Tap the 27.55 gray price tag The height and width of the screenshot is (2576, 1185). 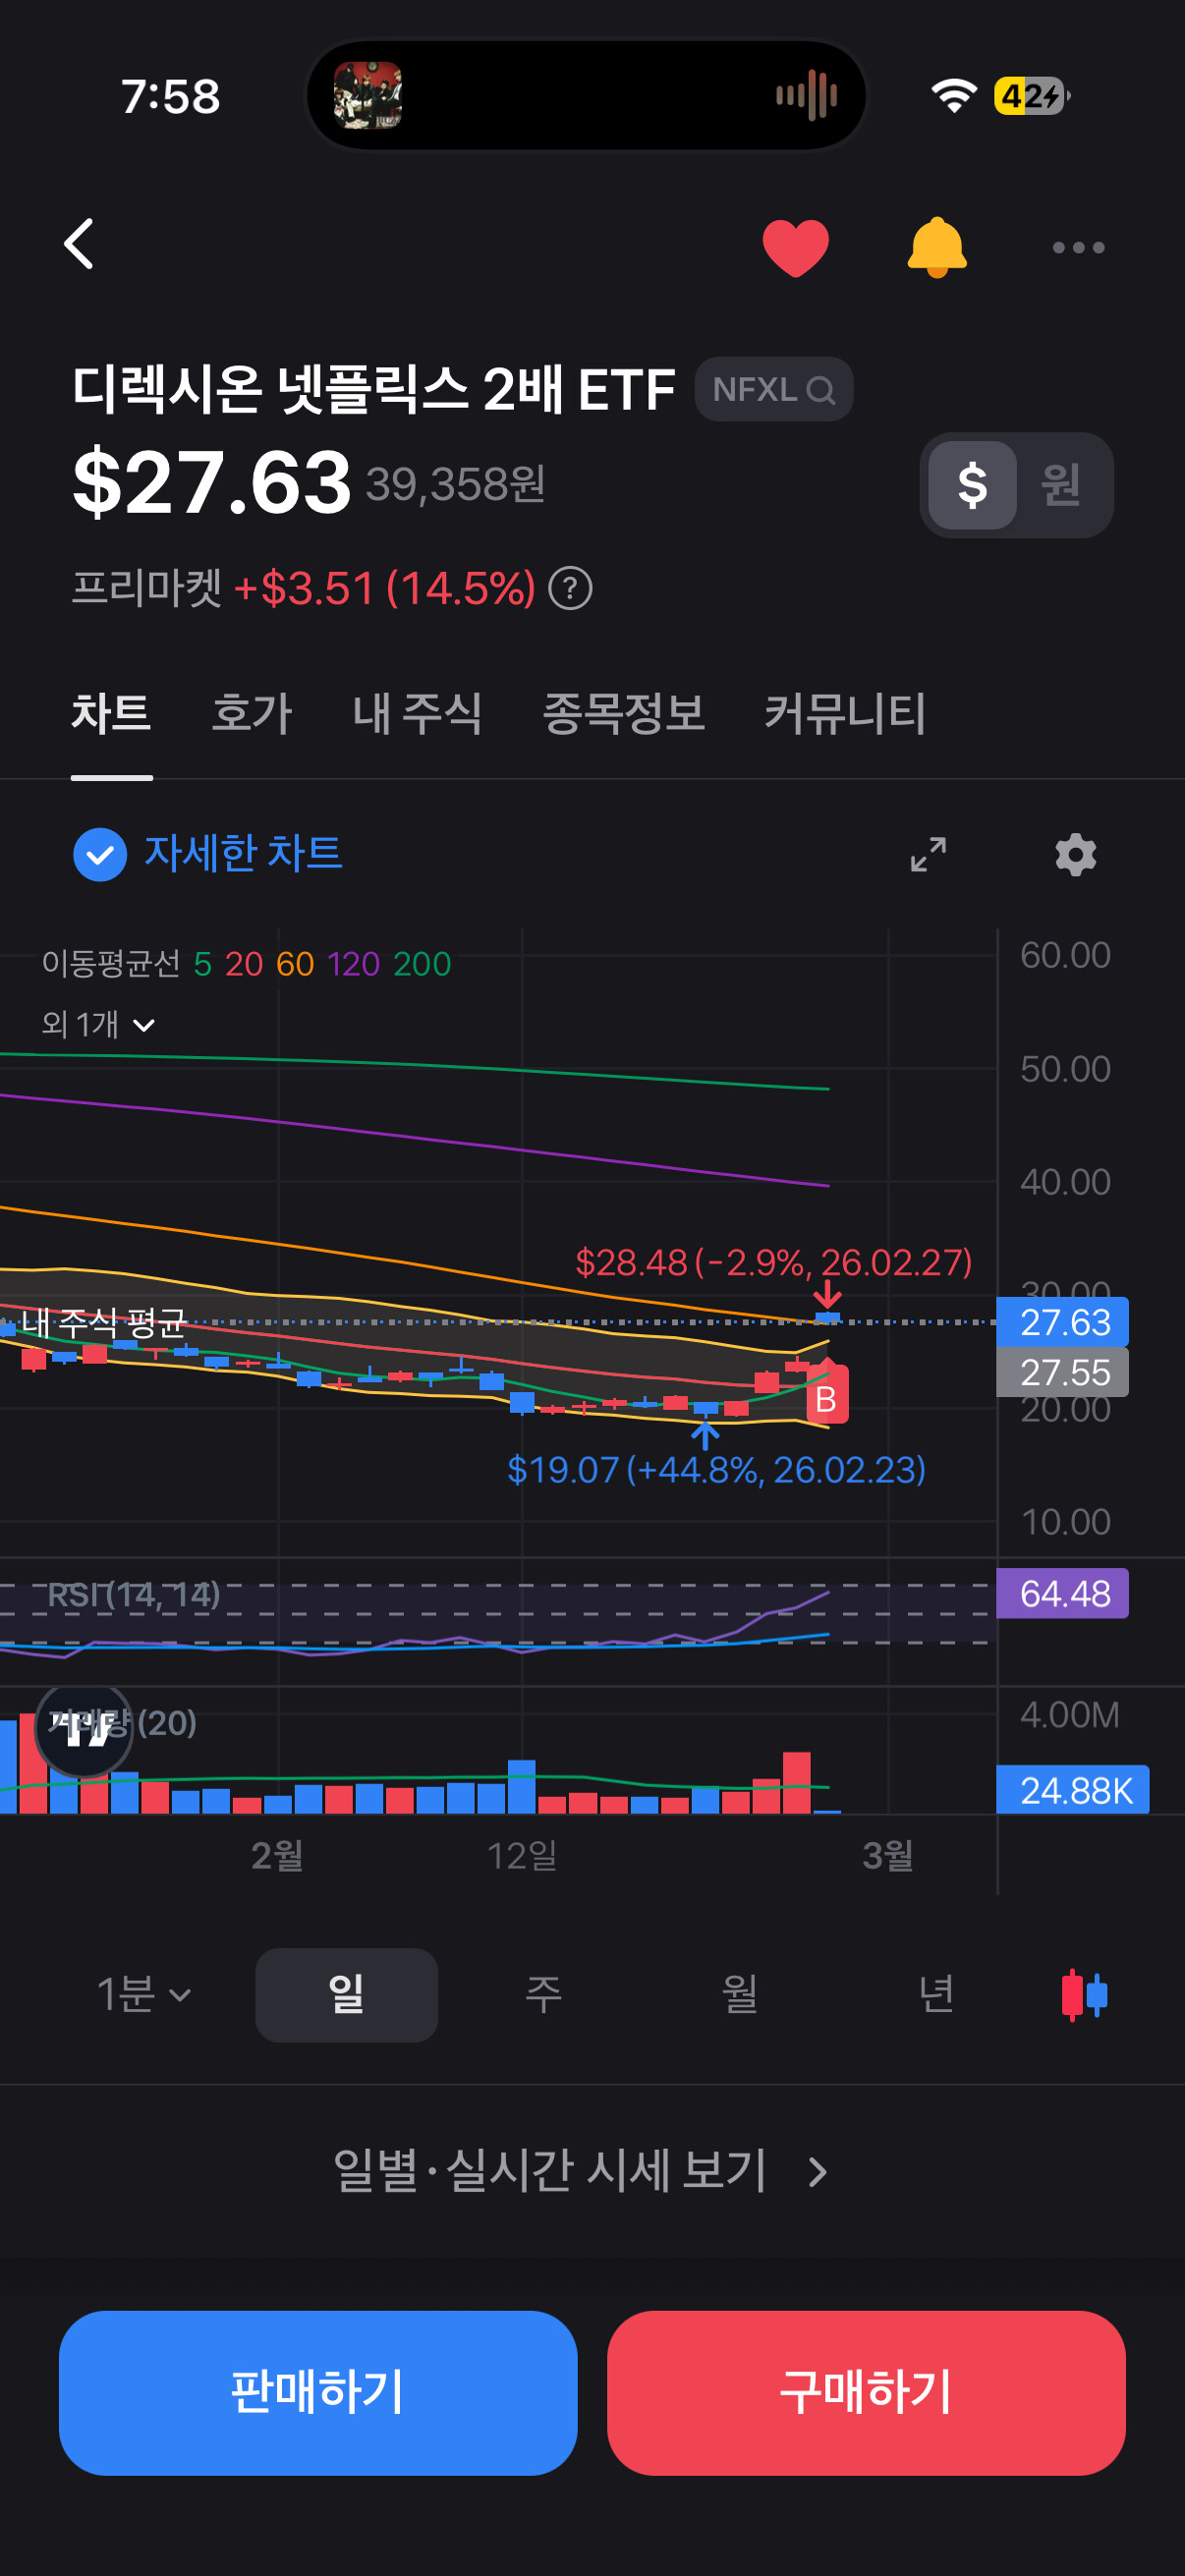1063,1372
